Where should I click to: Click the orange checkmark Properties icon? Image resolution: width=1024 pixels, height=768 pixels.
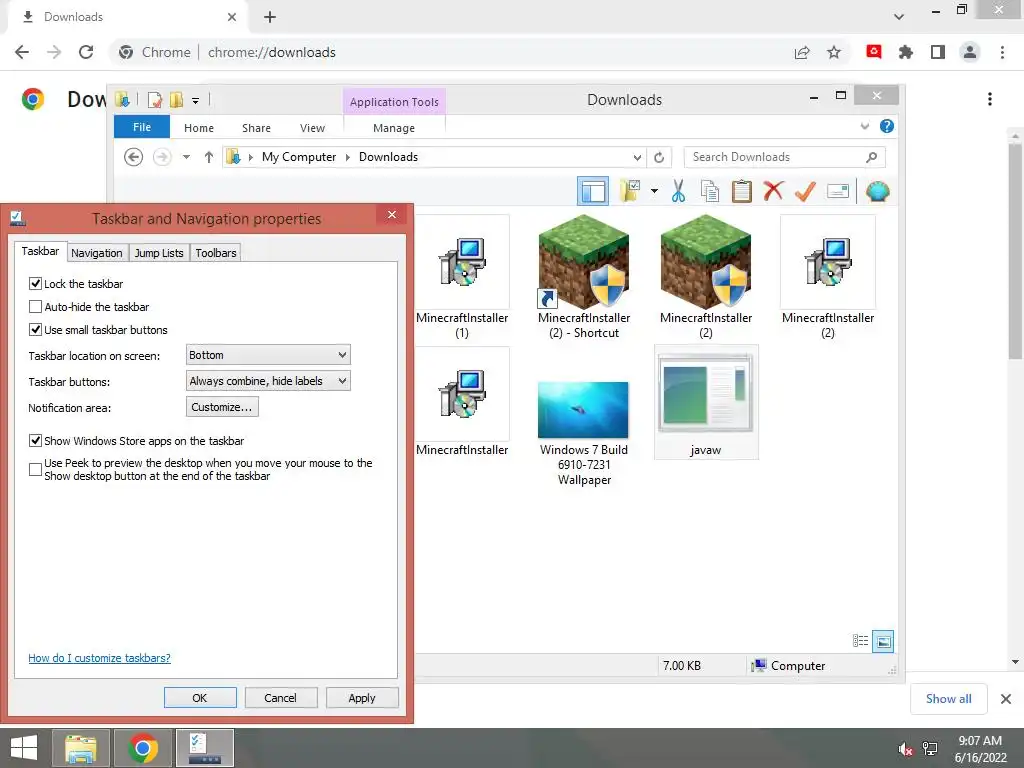click(x=805, y=191)
